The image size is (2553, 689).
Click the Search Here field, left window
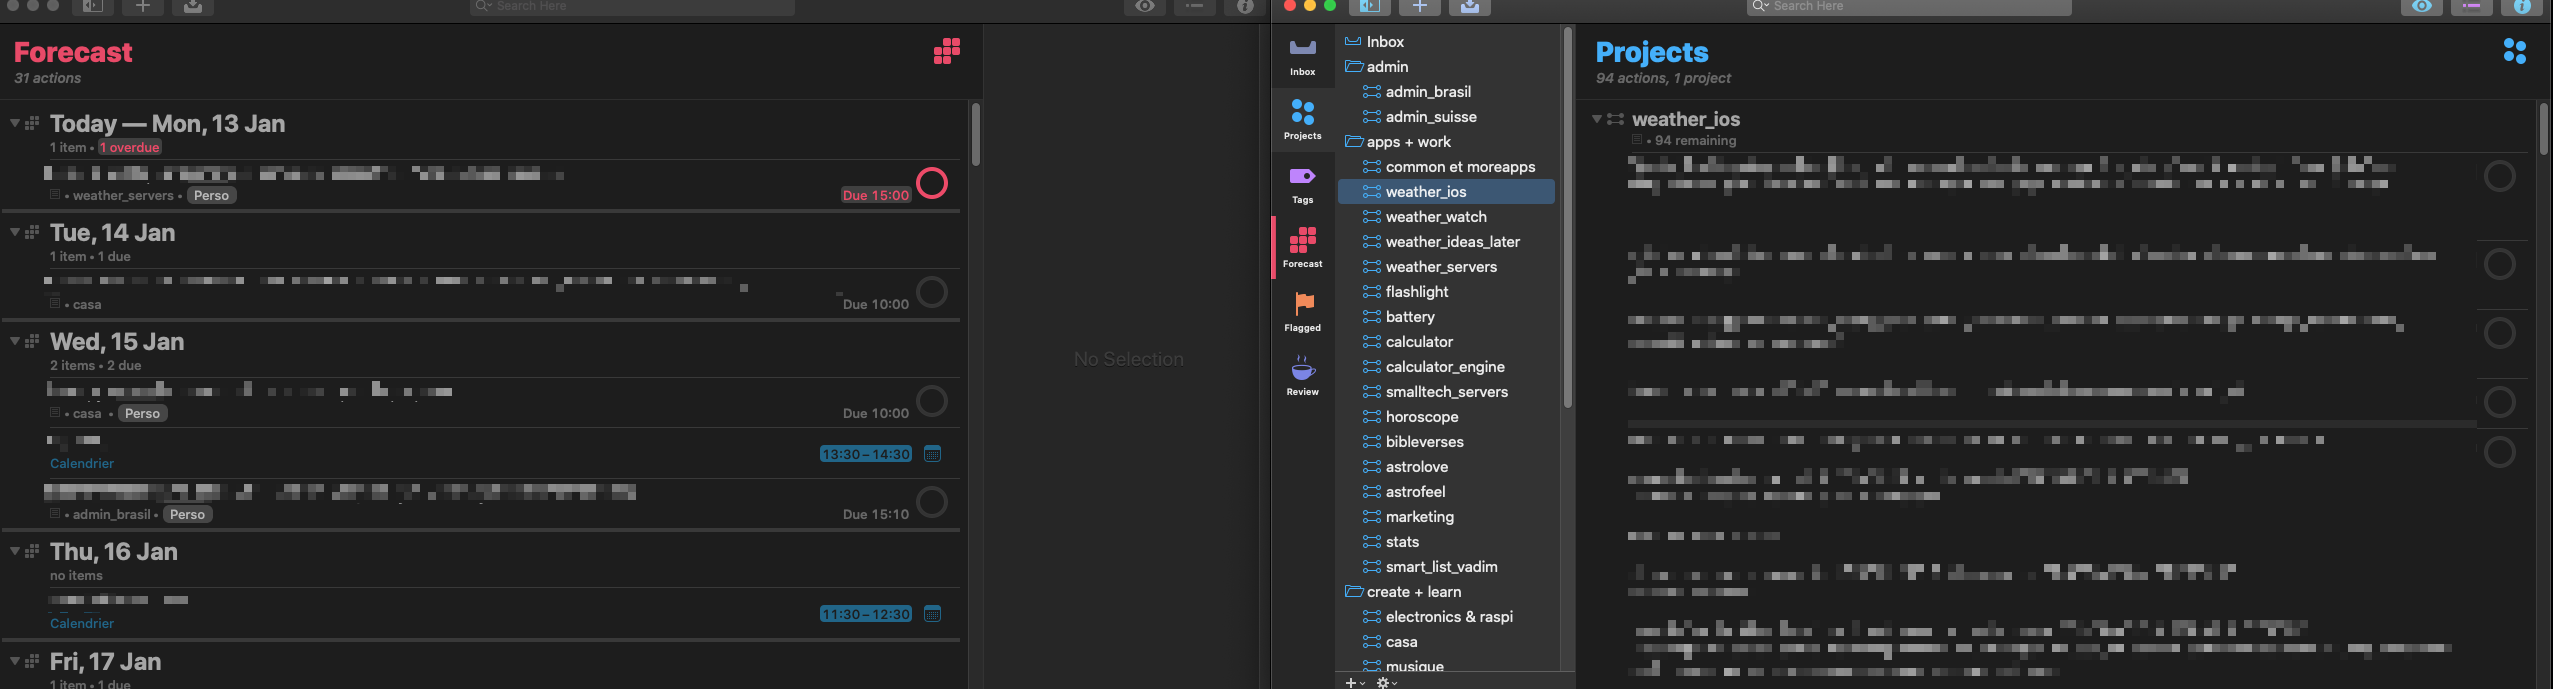pos(632,6)
